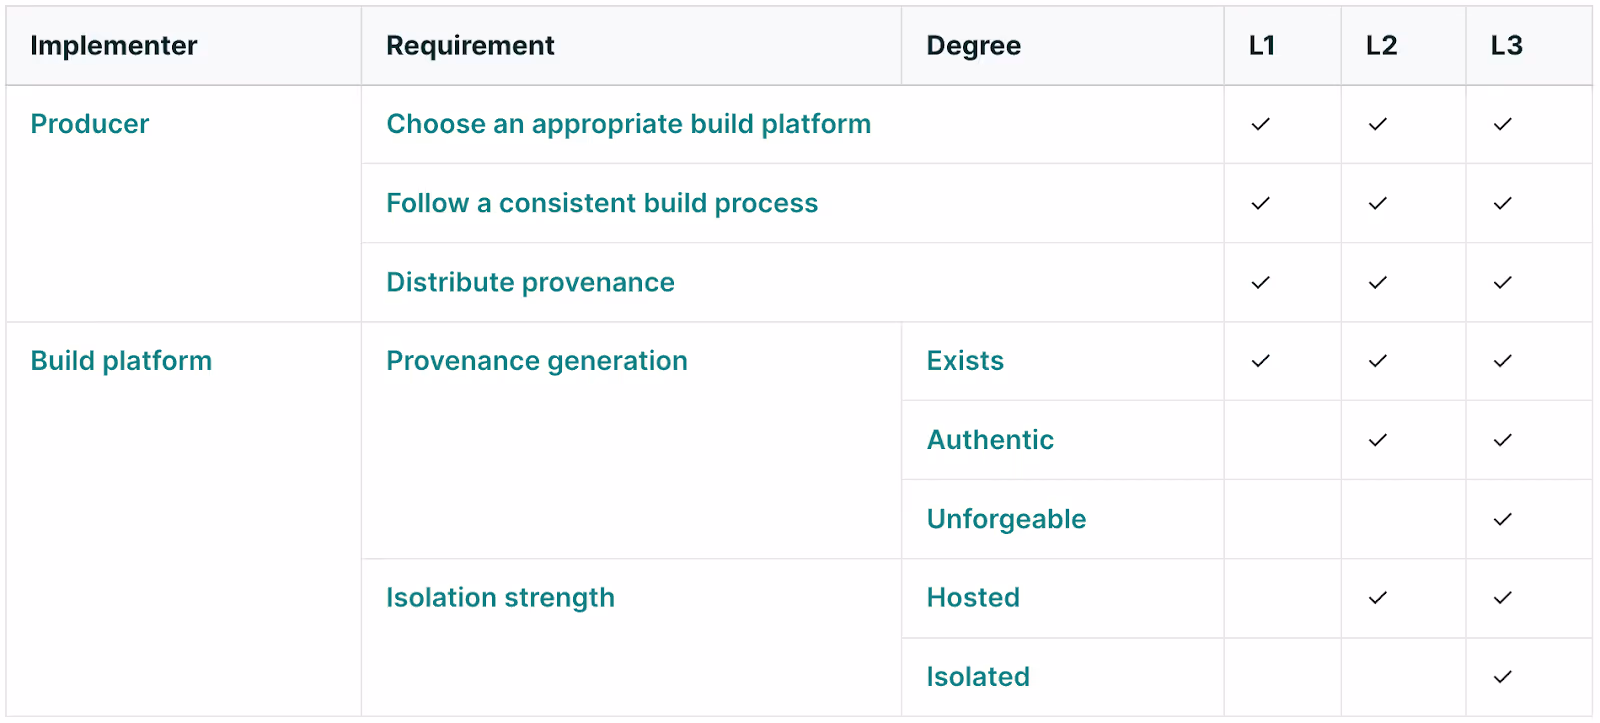Click the Requirement column header
The image size is (1600, 723).
[470, 46]
